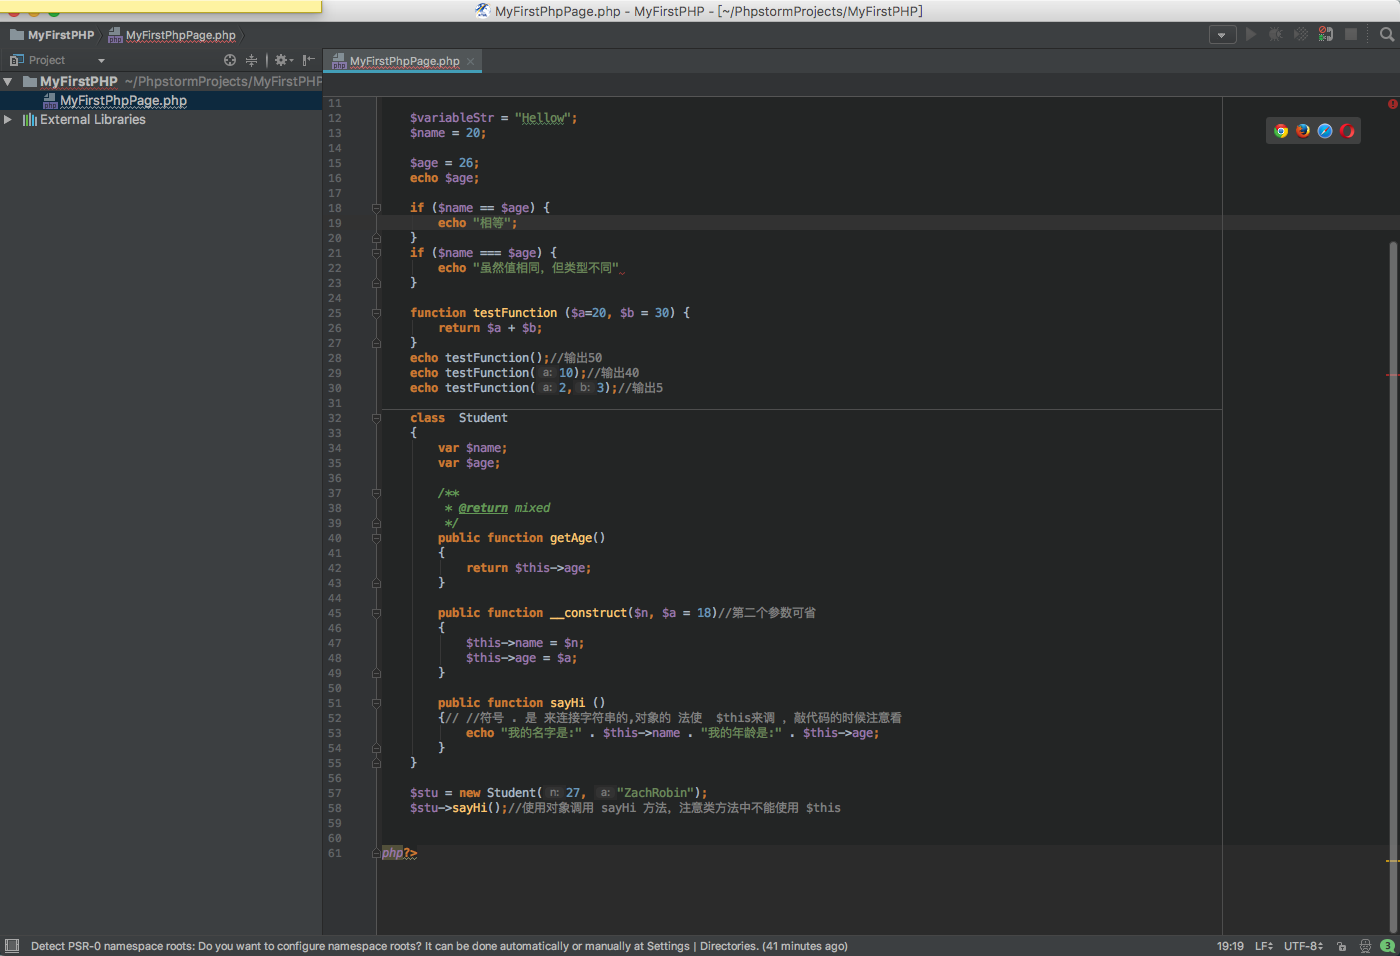Open the Project tool window menu

[100, 60]
